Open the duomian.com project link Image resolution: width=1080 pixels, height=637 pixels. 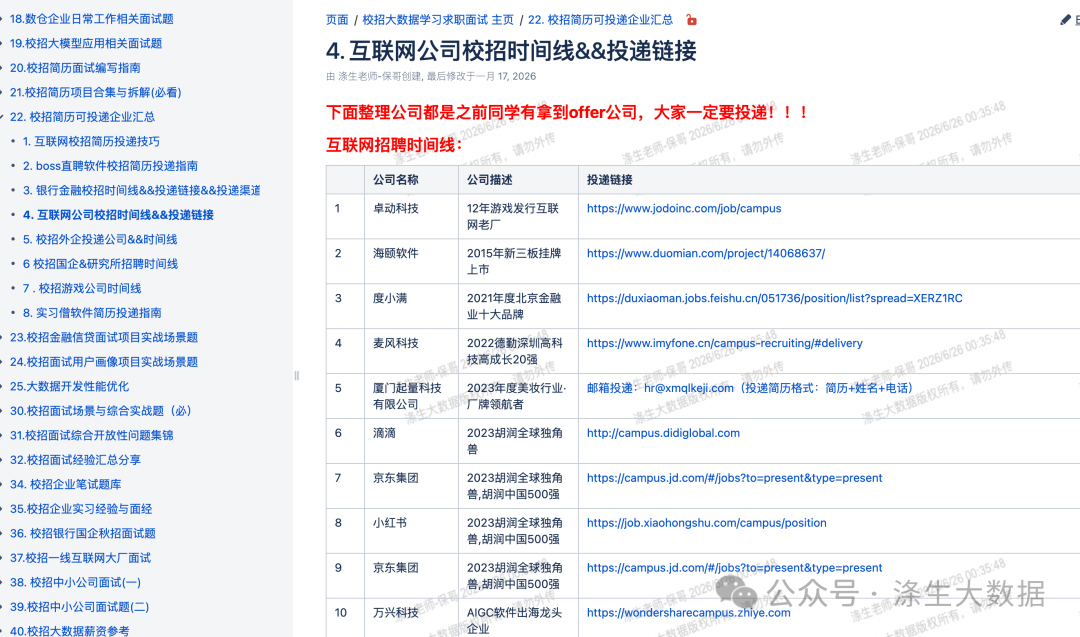[706, 253]
